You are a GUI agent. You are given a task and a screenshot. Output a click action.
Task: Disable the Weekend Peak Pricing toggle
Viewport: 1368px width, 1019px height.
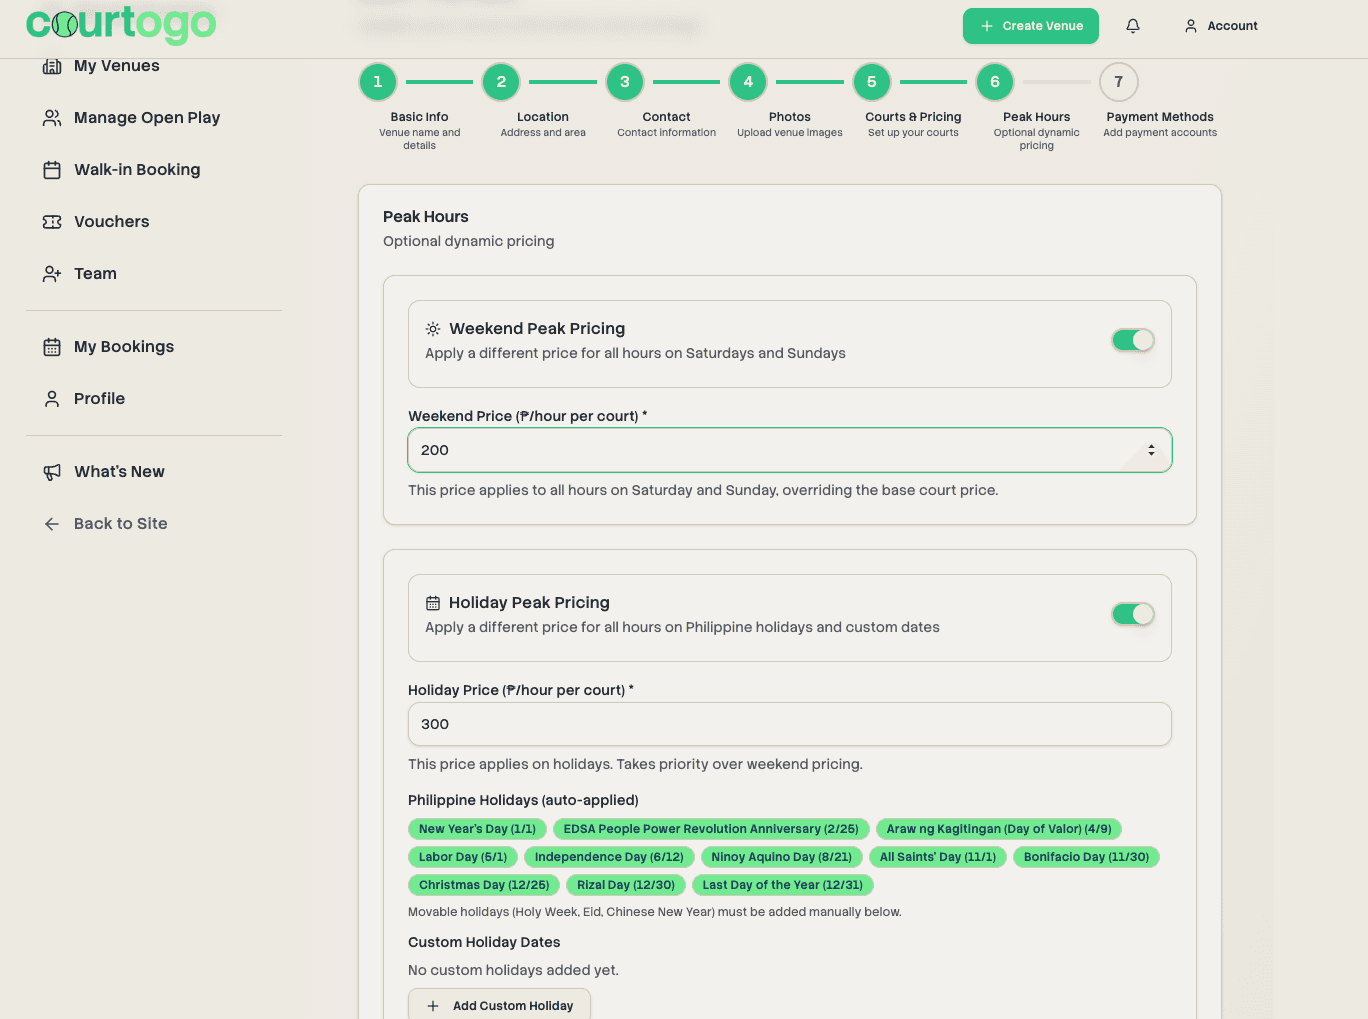[1133, 340]
